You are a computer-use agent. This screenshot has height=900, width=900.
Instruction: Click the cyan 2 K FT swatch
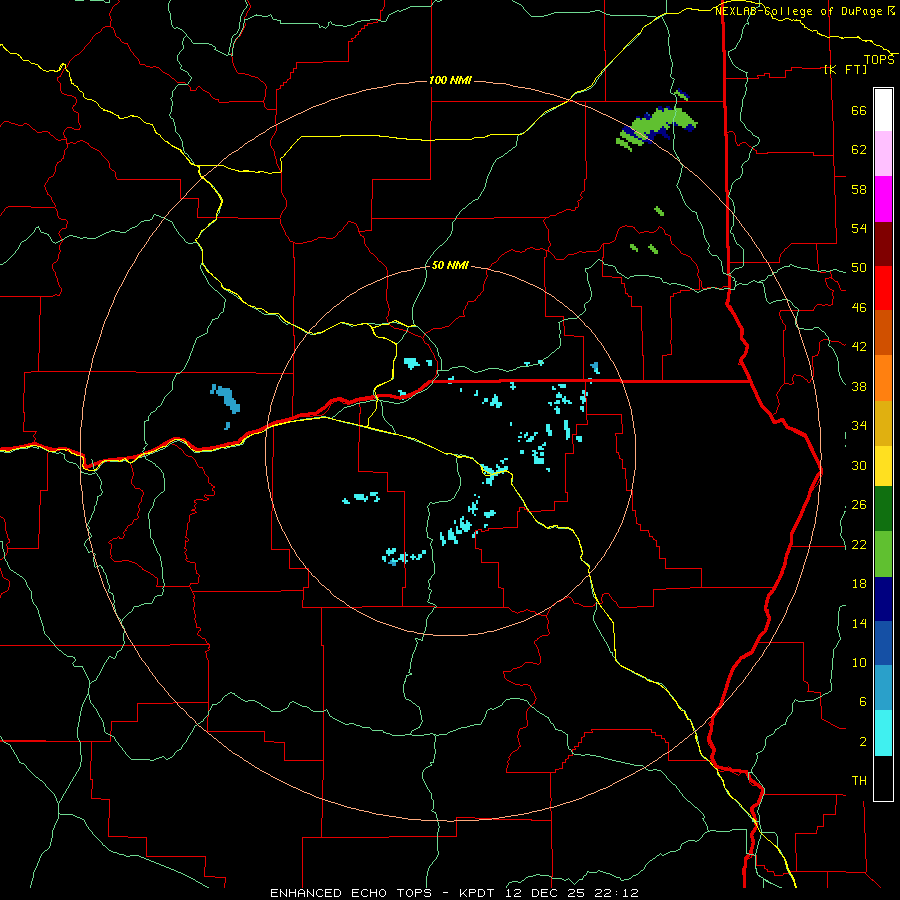click(x=883, y=733)
